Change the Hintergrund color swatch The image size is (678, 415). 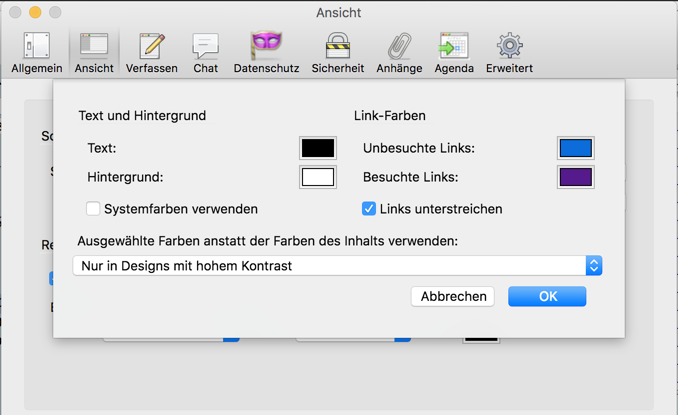318,177
